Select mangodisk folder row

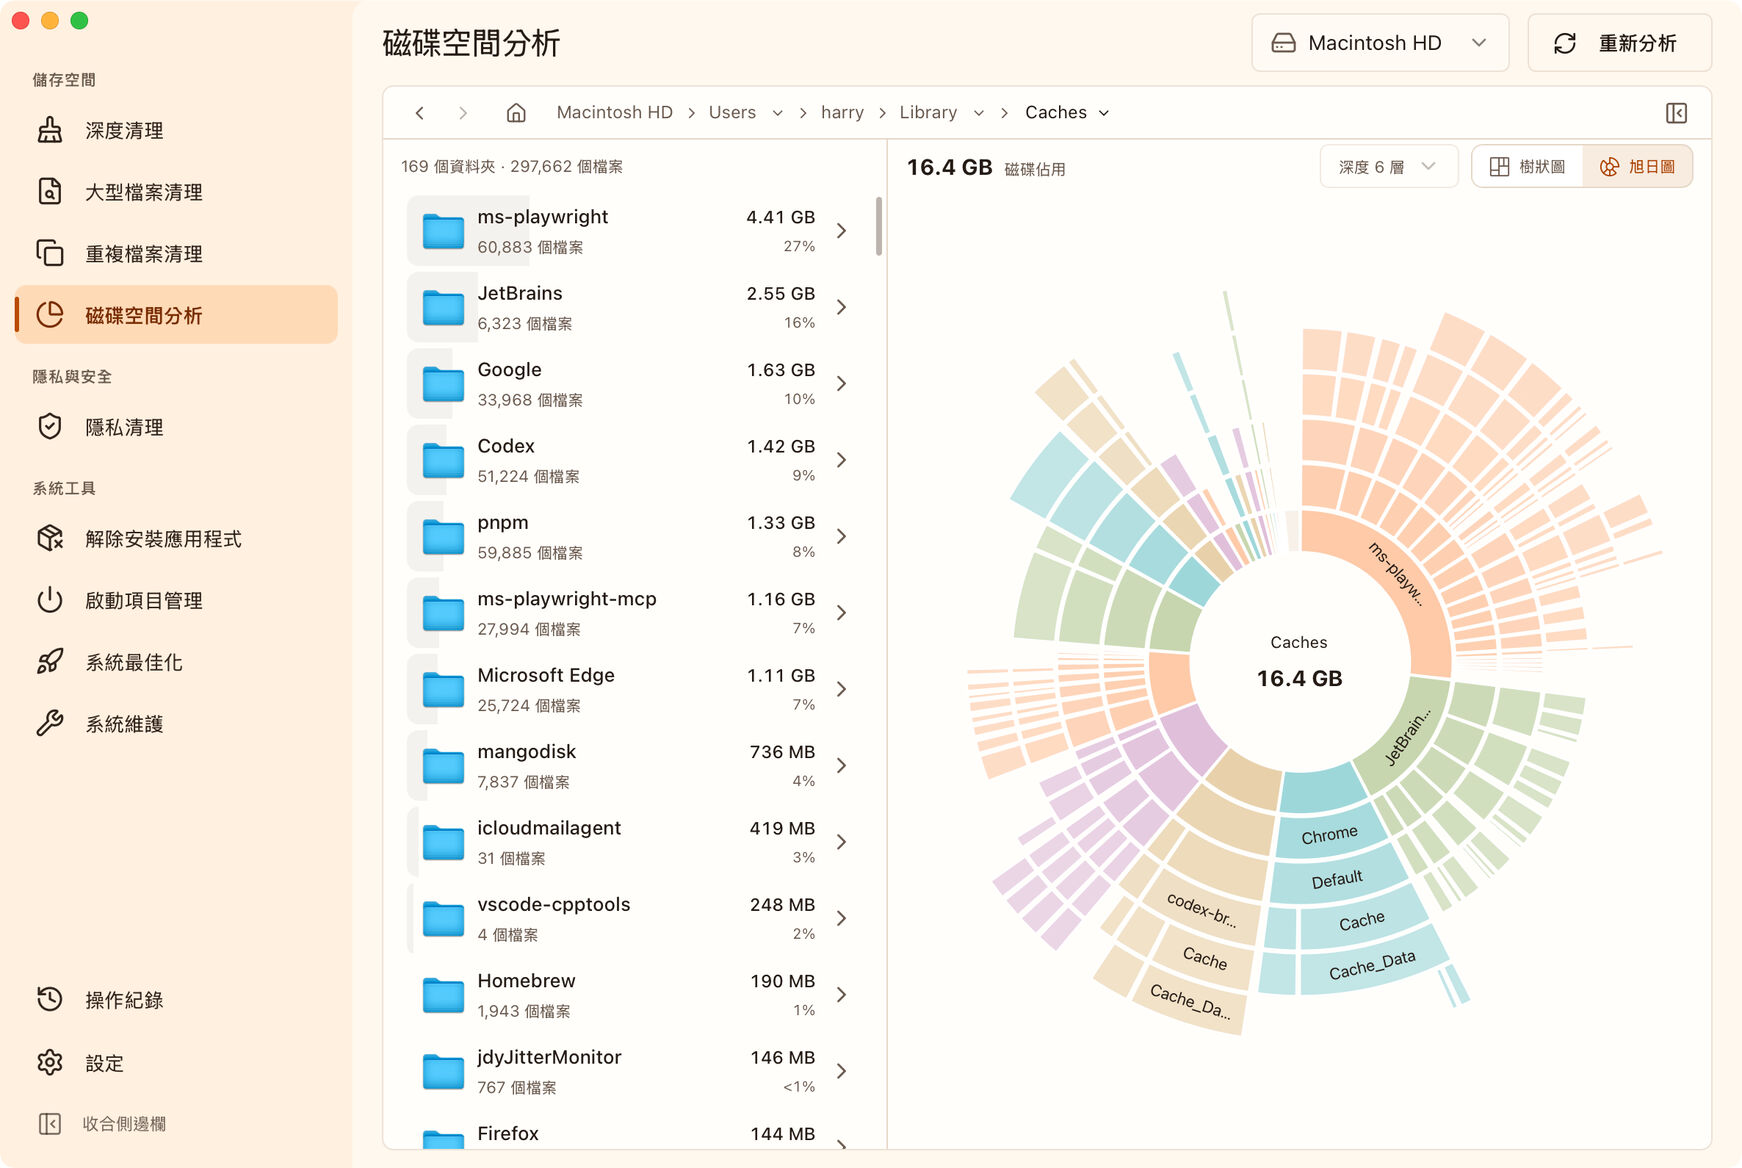pos(632,766)
